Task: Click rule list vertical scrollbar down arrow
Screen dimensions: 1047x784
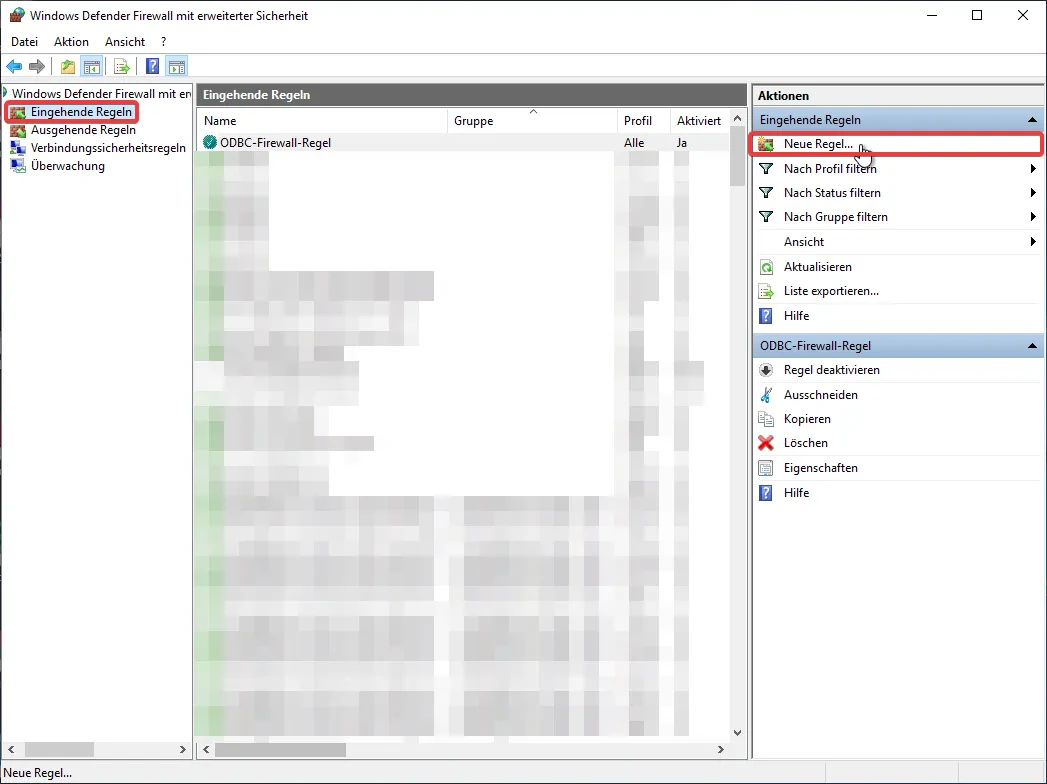Action: point(737,732)
